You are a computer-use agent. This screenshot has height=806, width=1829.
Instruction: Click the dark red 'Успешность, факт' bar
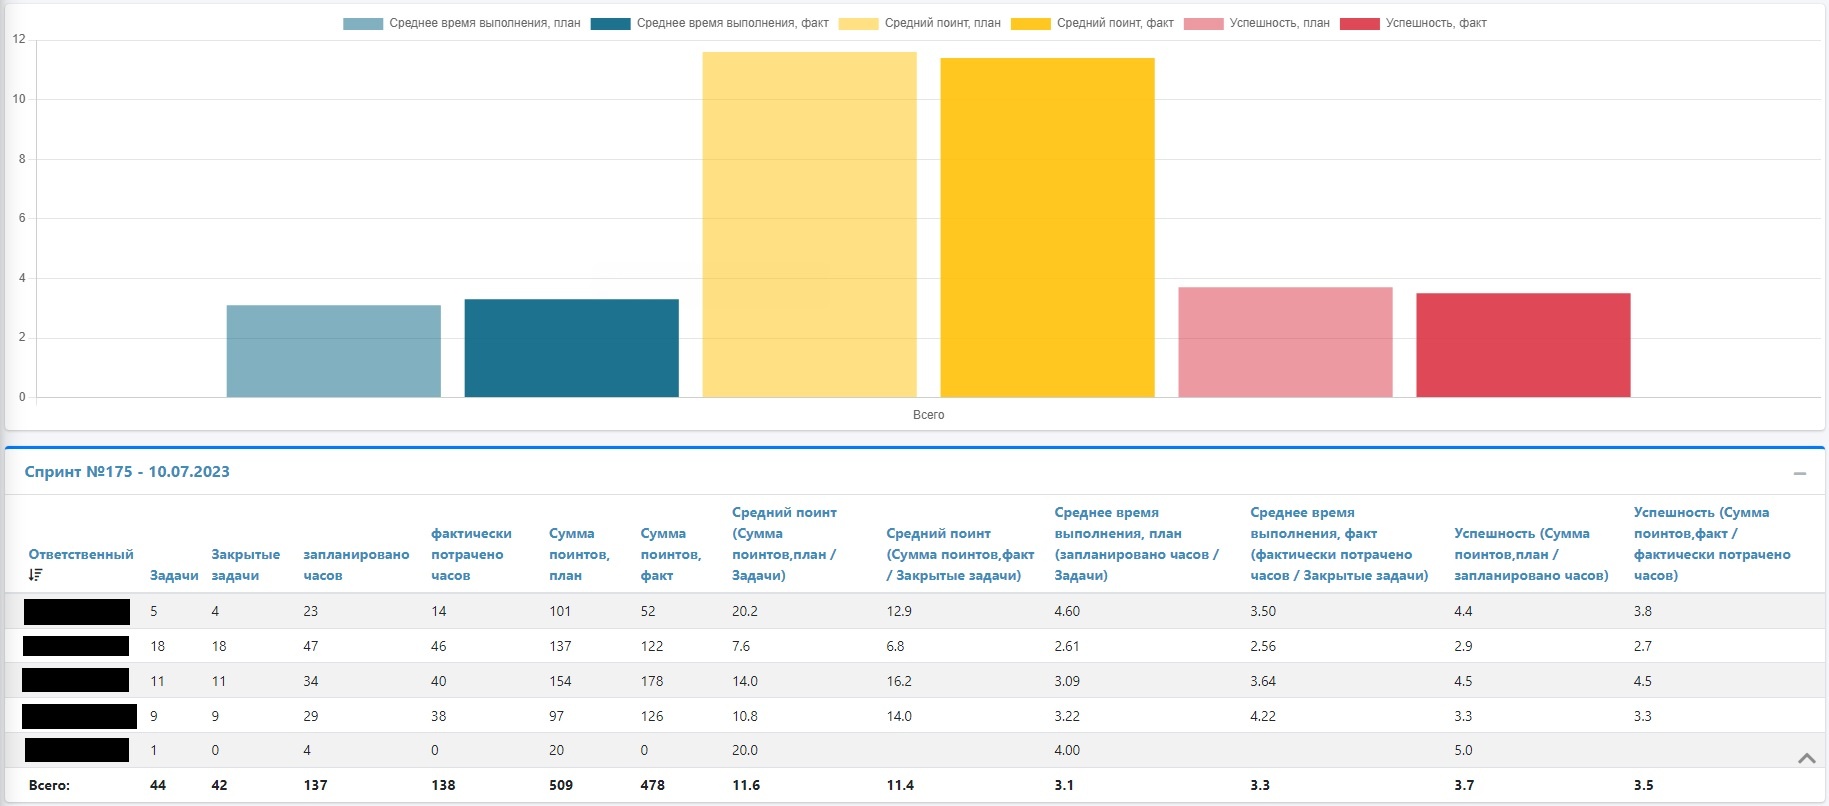point(1522,345)
